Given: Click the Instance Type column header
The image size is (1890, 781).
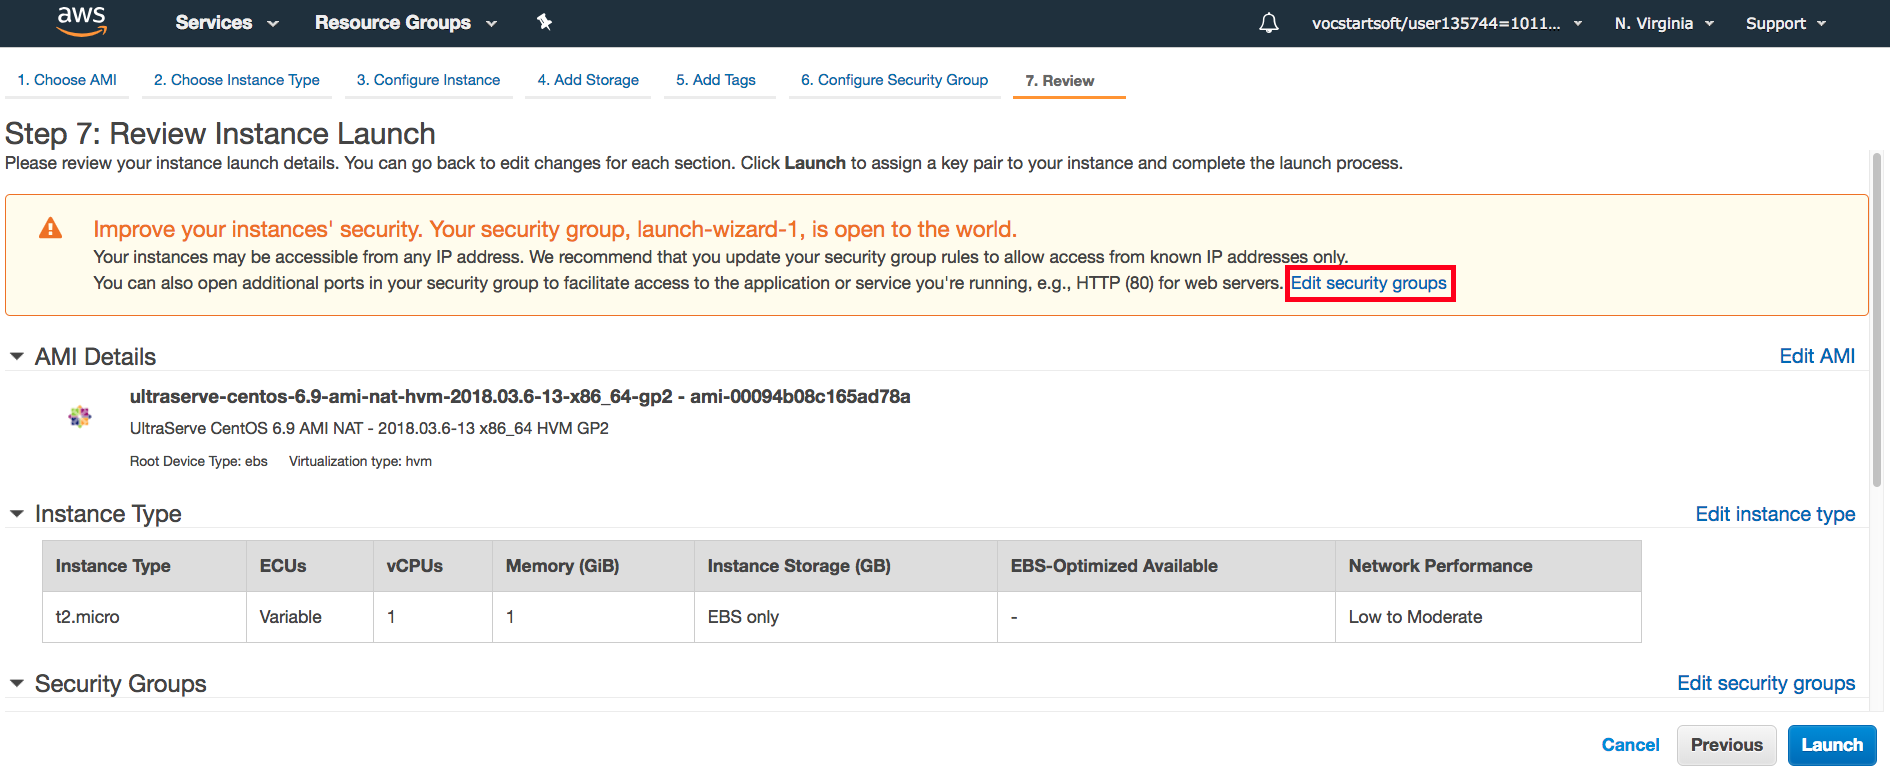Looking at the screenshot, I should (144, 566).
